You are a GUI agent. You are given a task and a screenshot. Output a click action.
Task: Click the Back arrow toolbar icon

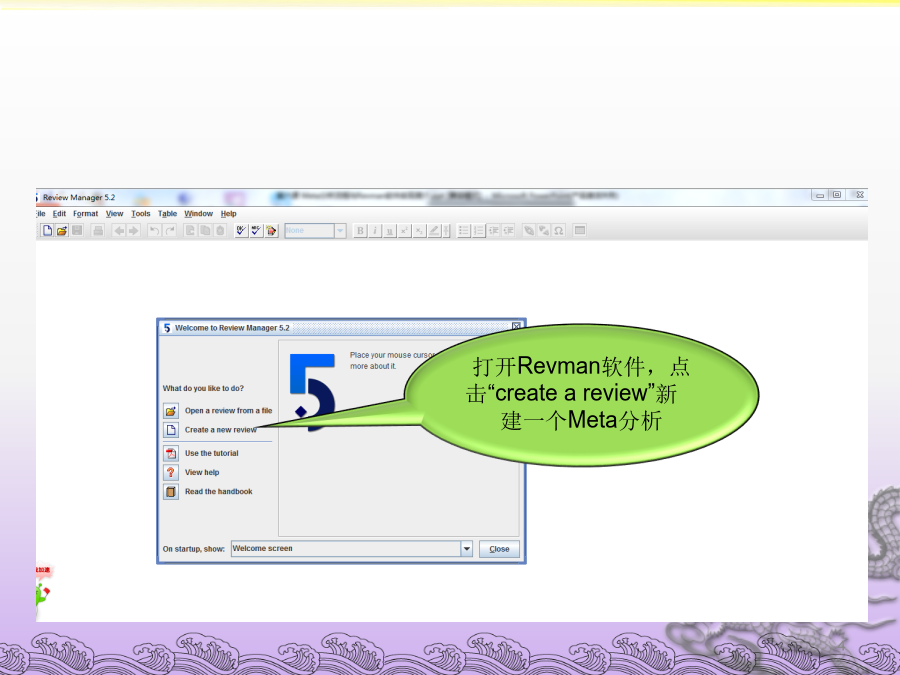[x=119, y=231]
